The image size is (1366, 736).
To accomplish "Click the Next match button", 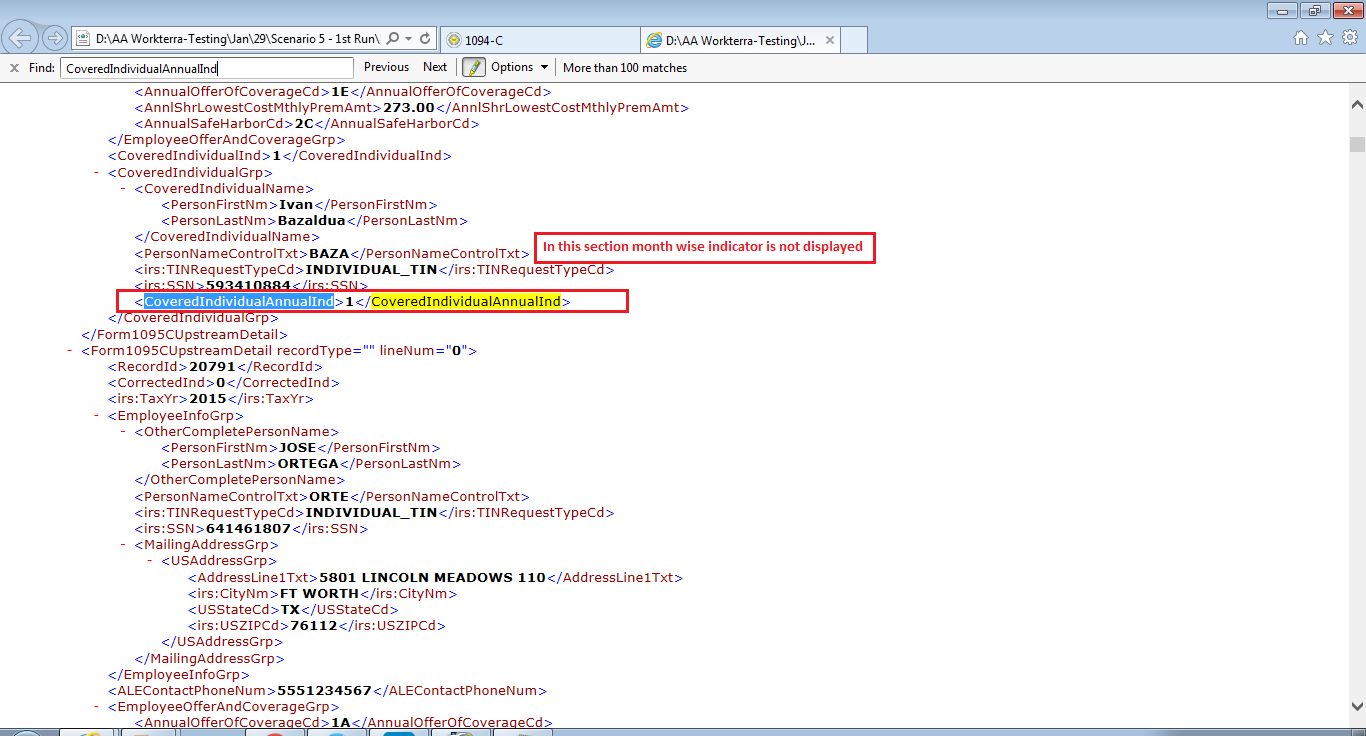I will (x=435, y=67).
